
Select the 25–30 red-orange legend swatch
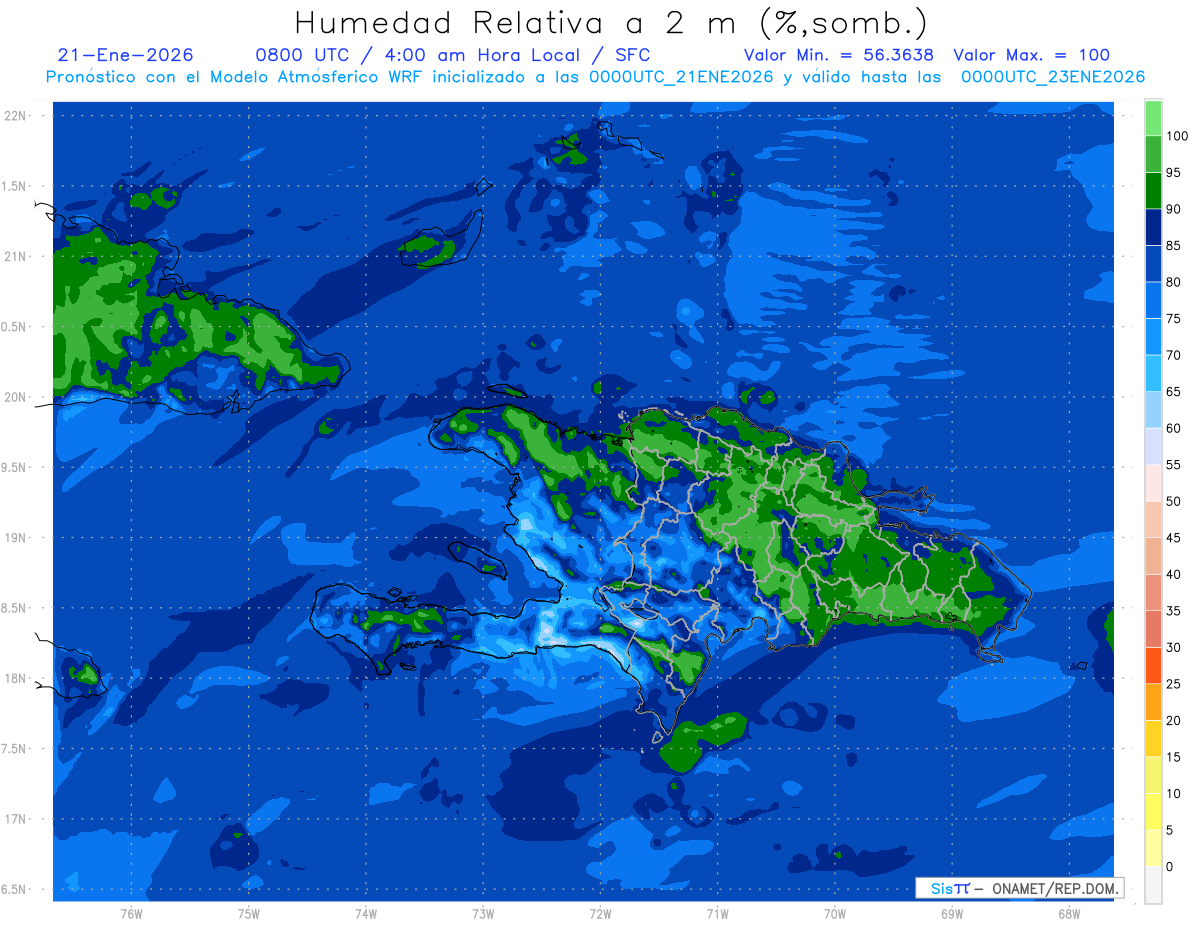click(x=1153, y=665)
